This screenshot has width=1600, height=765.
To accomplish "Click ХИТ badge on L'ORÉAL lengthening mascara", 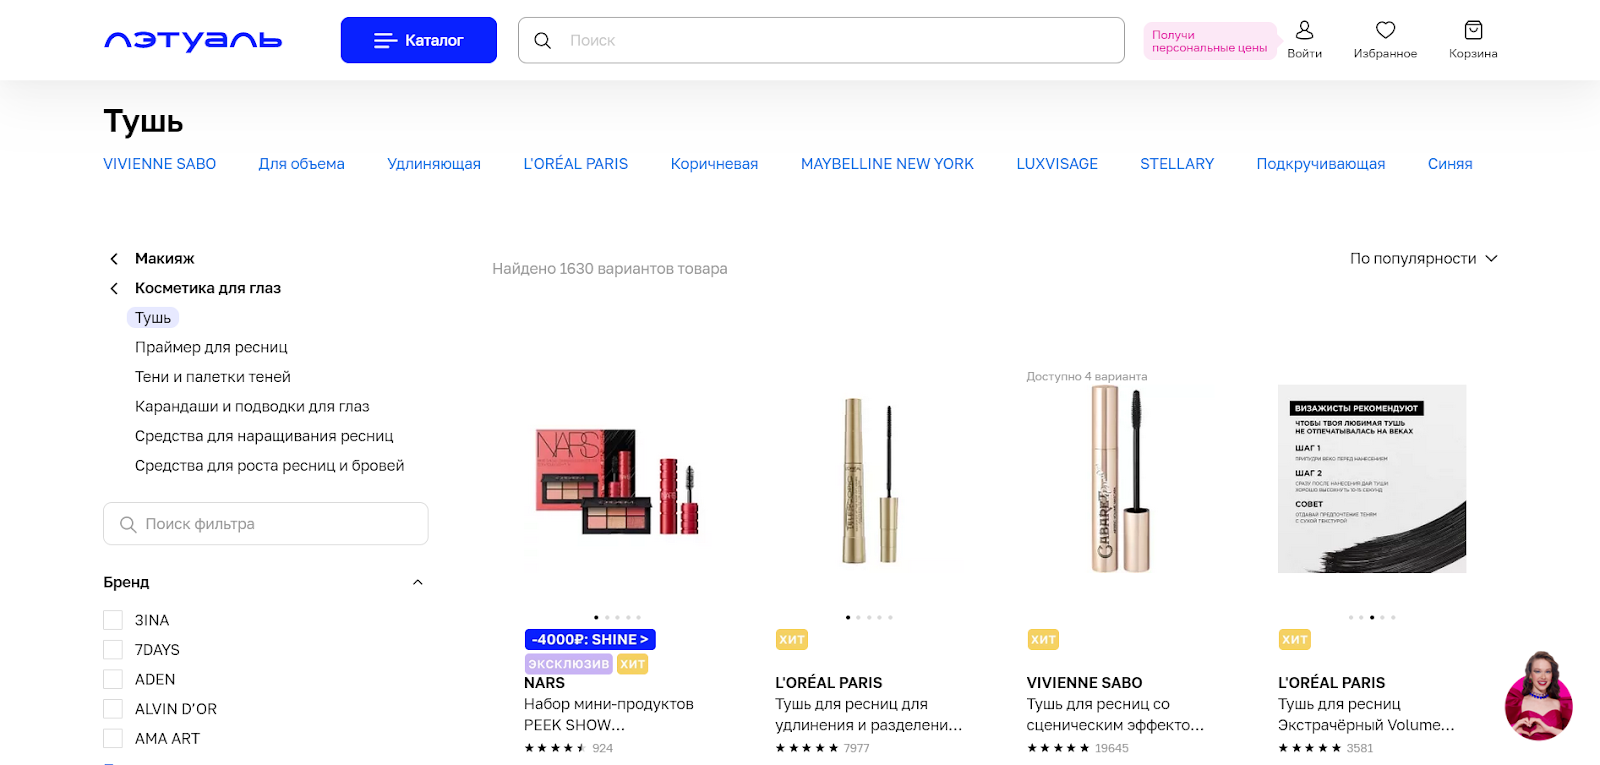I will tap(792, 639).
